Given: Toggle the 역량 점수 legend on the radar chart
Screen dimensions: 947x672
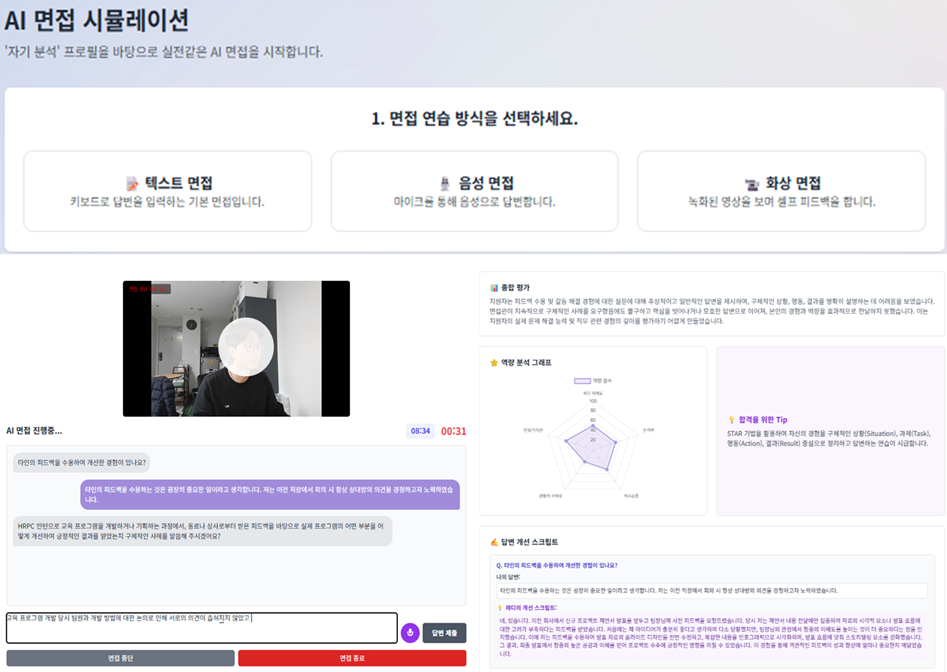Looking at the screenshot, I should point(592,379).
